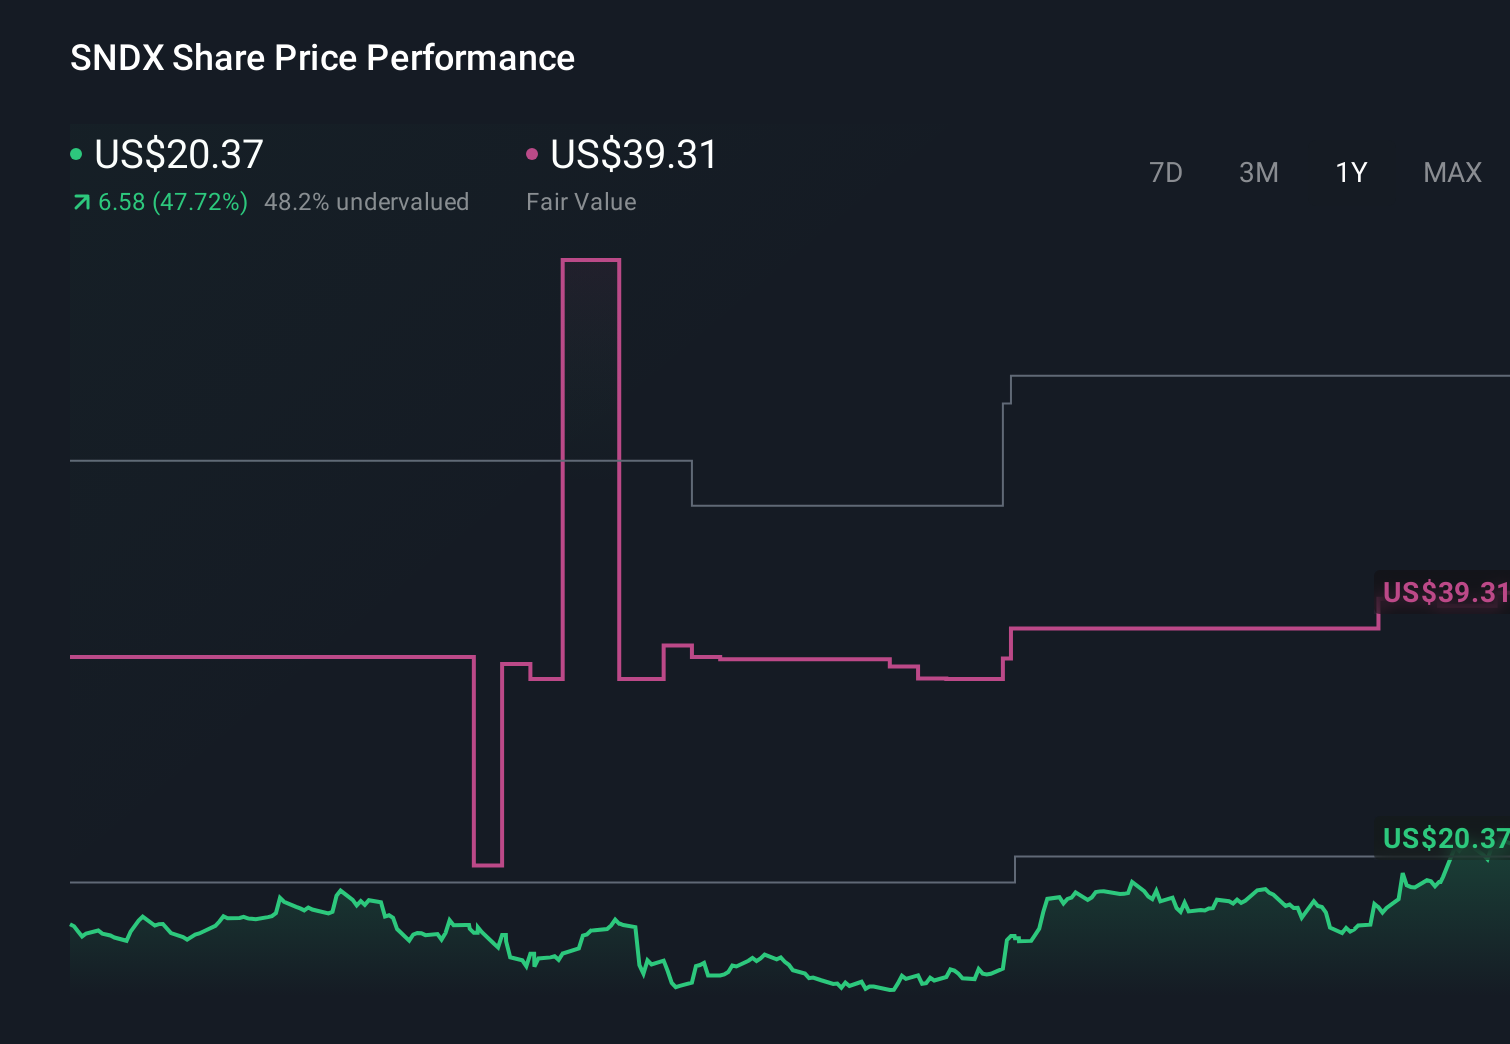1510x1044 pixels.
Task: Select the US$20.37 price marker label
Action: coord(1444,839)
